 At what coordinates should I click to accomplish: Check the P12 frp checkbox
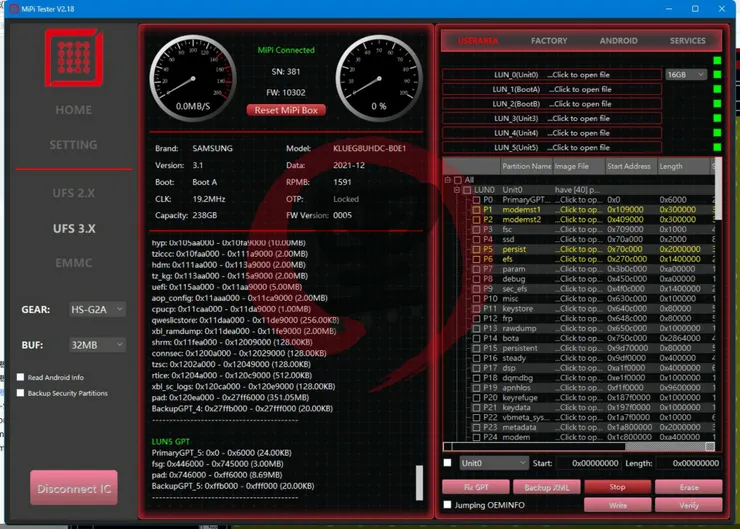pos(476,319)
